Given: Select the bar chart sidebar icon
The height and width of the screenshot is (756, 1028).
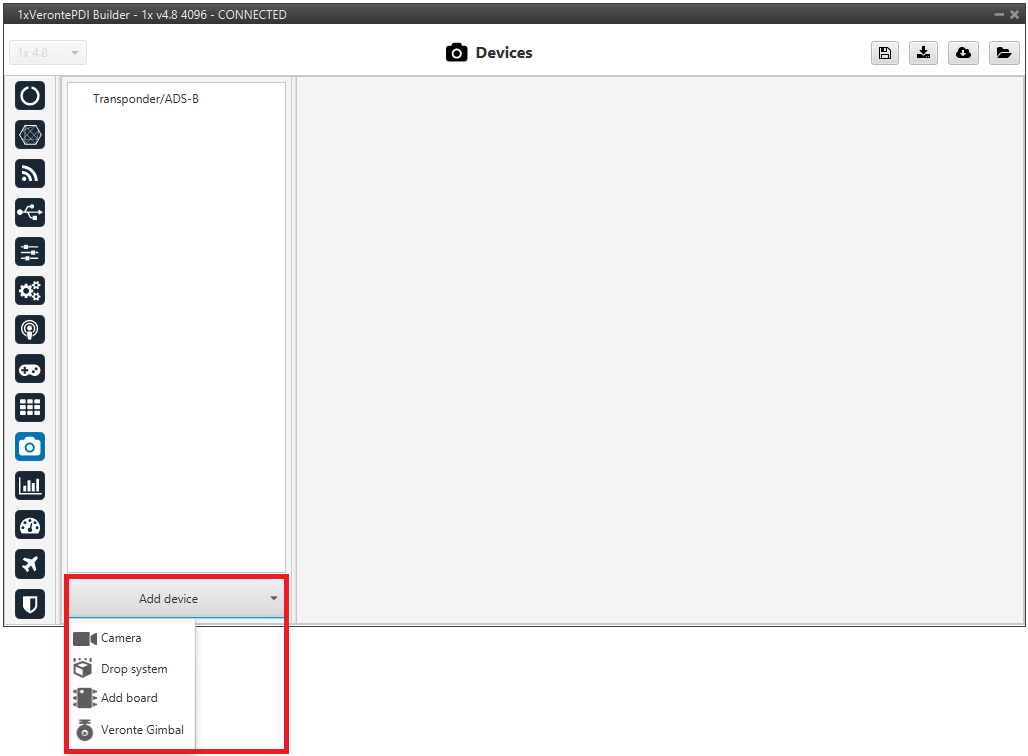Looking at the screenshot, I should pos(30,486).
